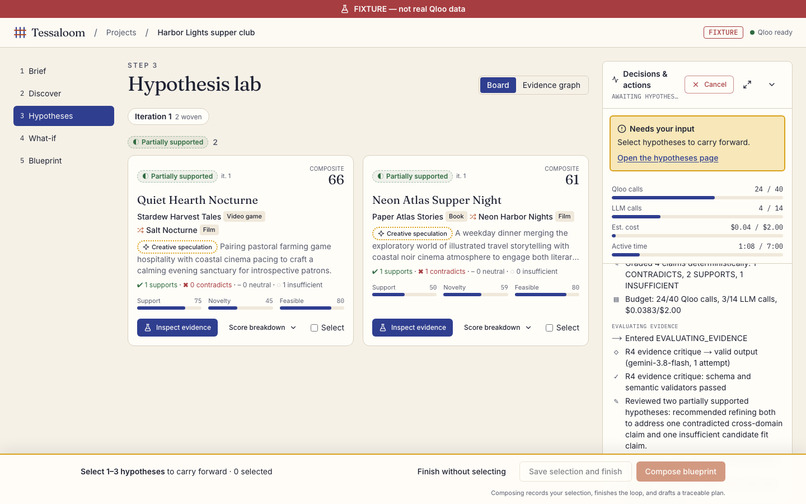Click the Novelty 59 score bar on Neon Atlas

(x=475, y=295)
